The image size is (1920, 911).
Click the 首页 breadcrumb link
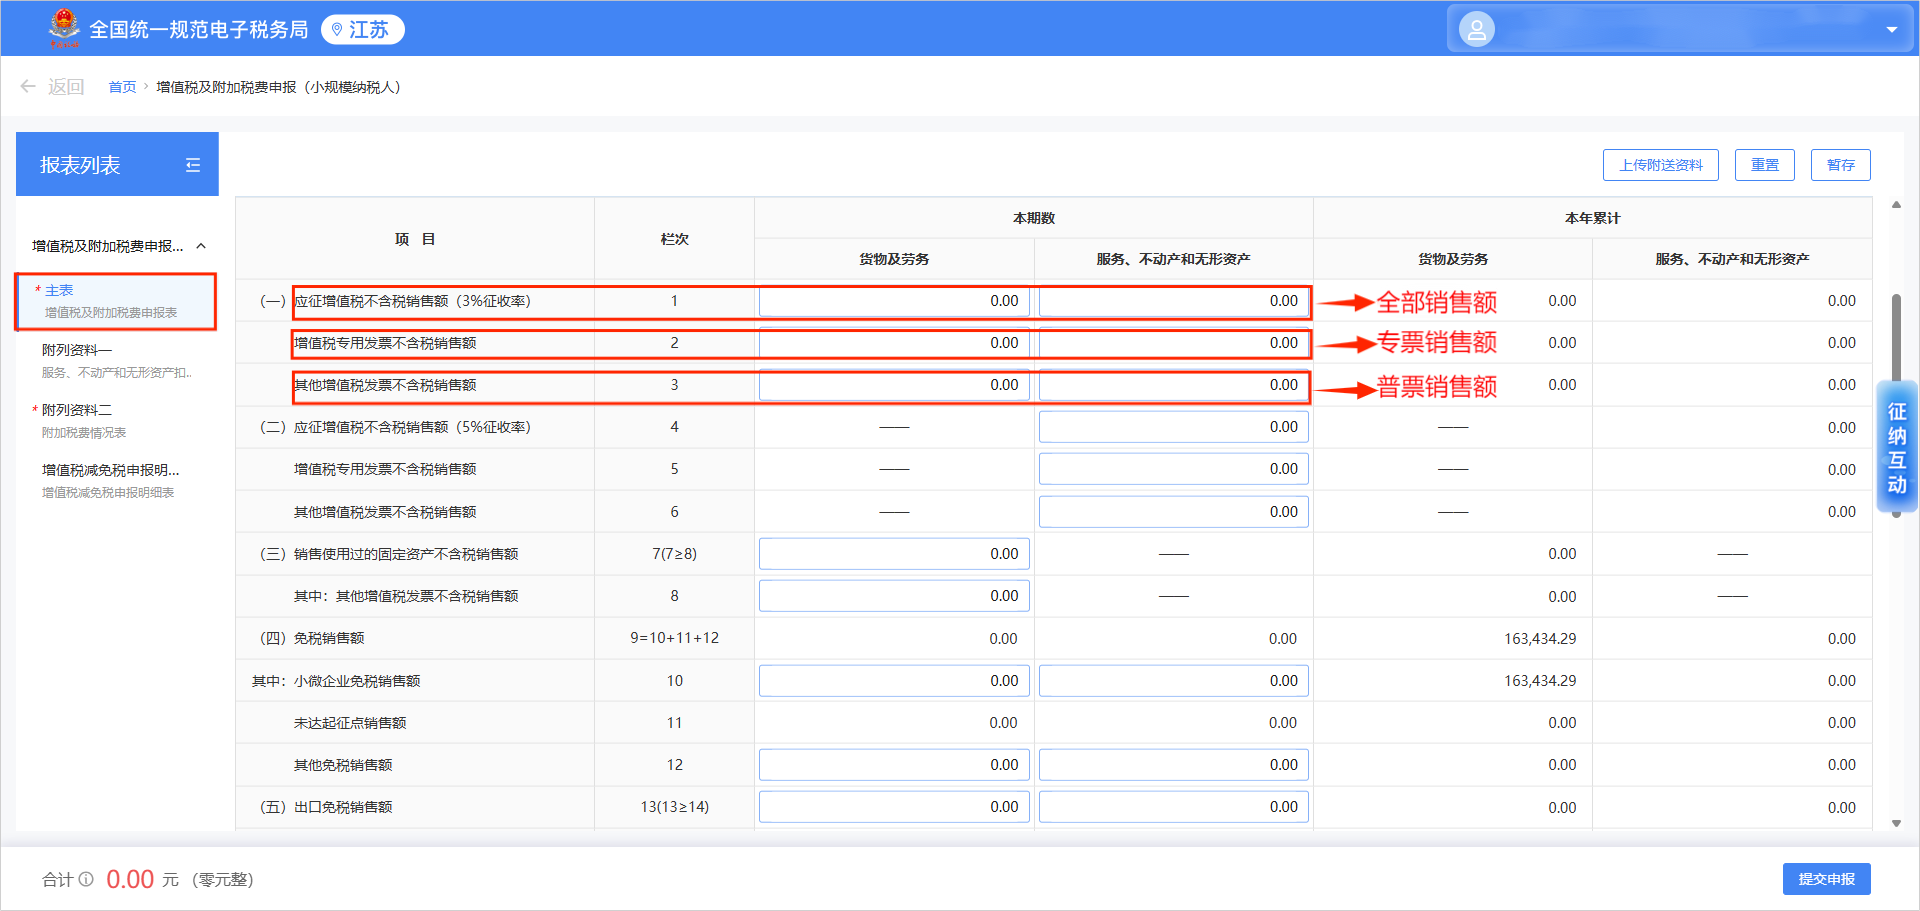[x=122, y=87]
